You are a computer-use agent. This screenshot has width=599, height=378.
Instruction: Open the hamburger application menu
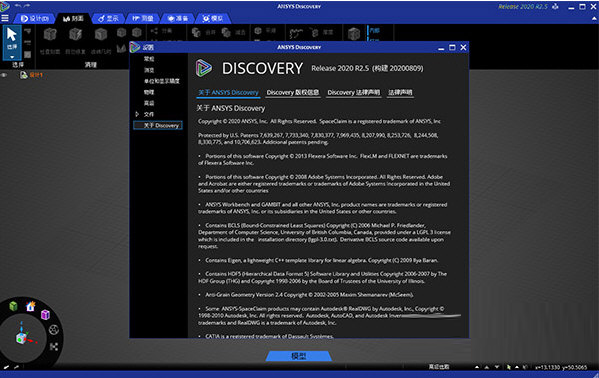(x=5, y=18)
